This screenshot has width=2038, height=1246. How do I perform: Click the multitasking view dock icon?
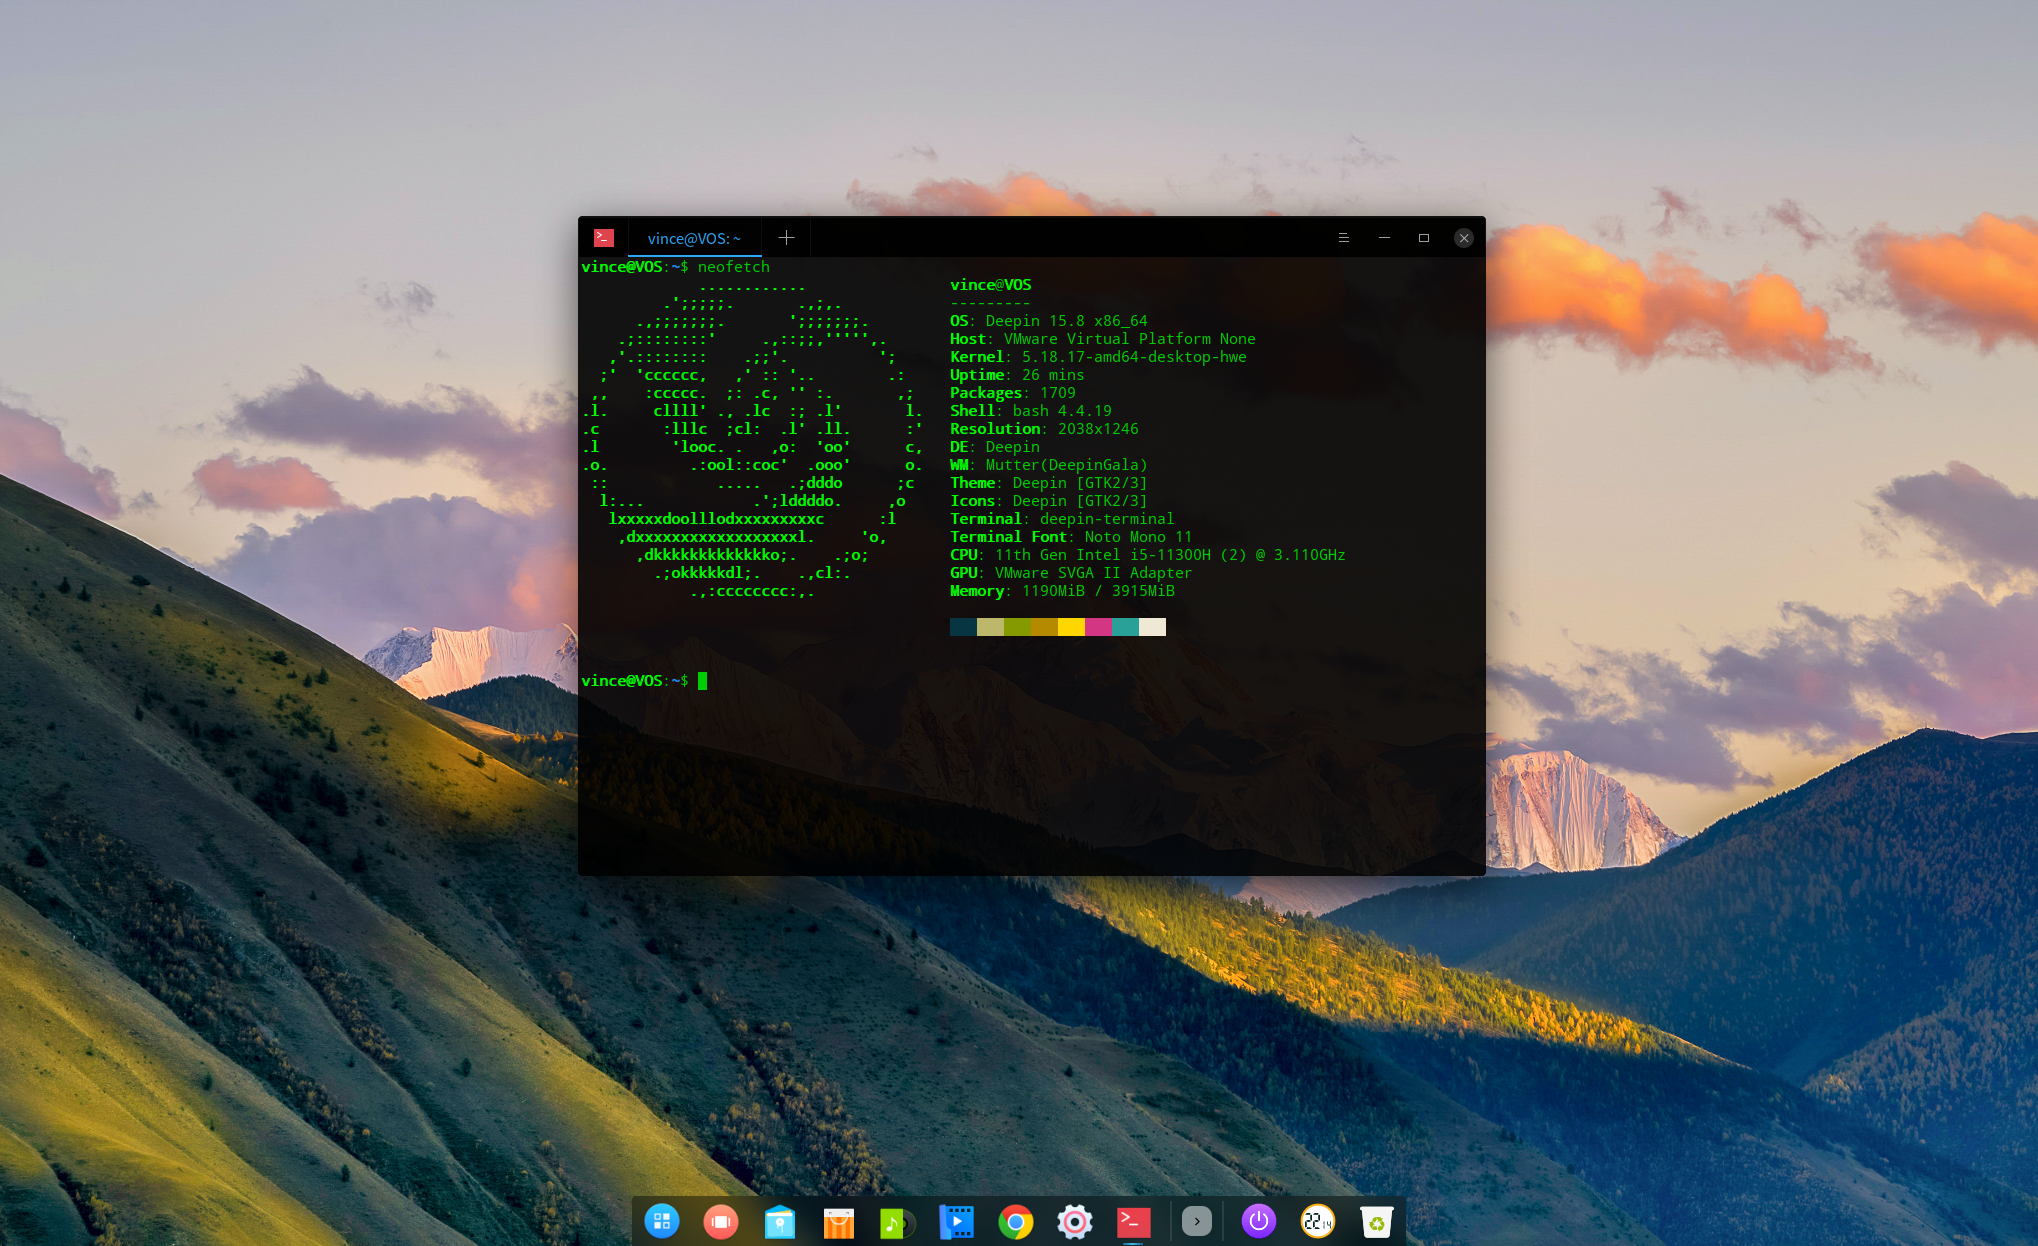(x=720, y=1221)
